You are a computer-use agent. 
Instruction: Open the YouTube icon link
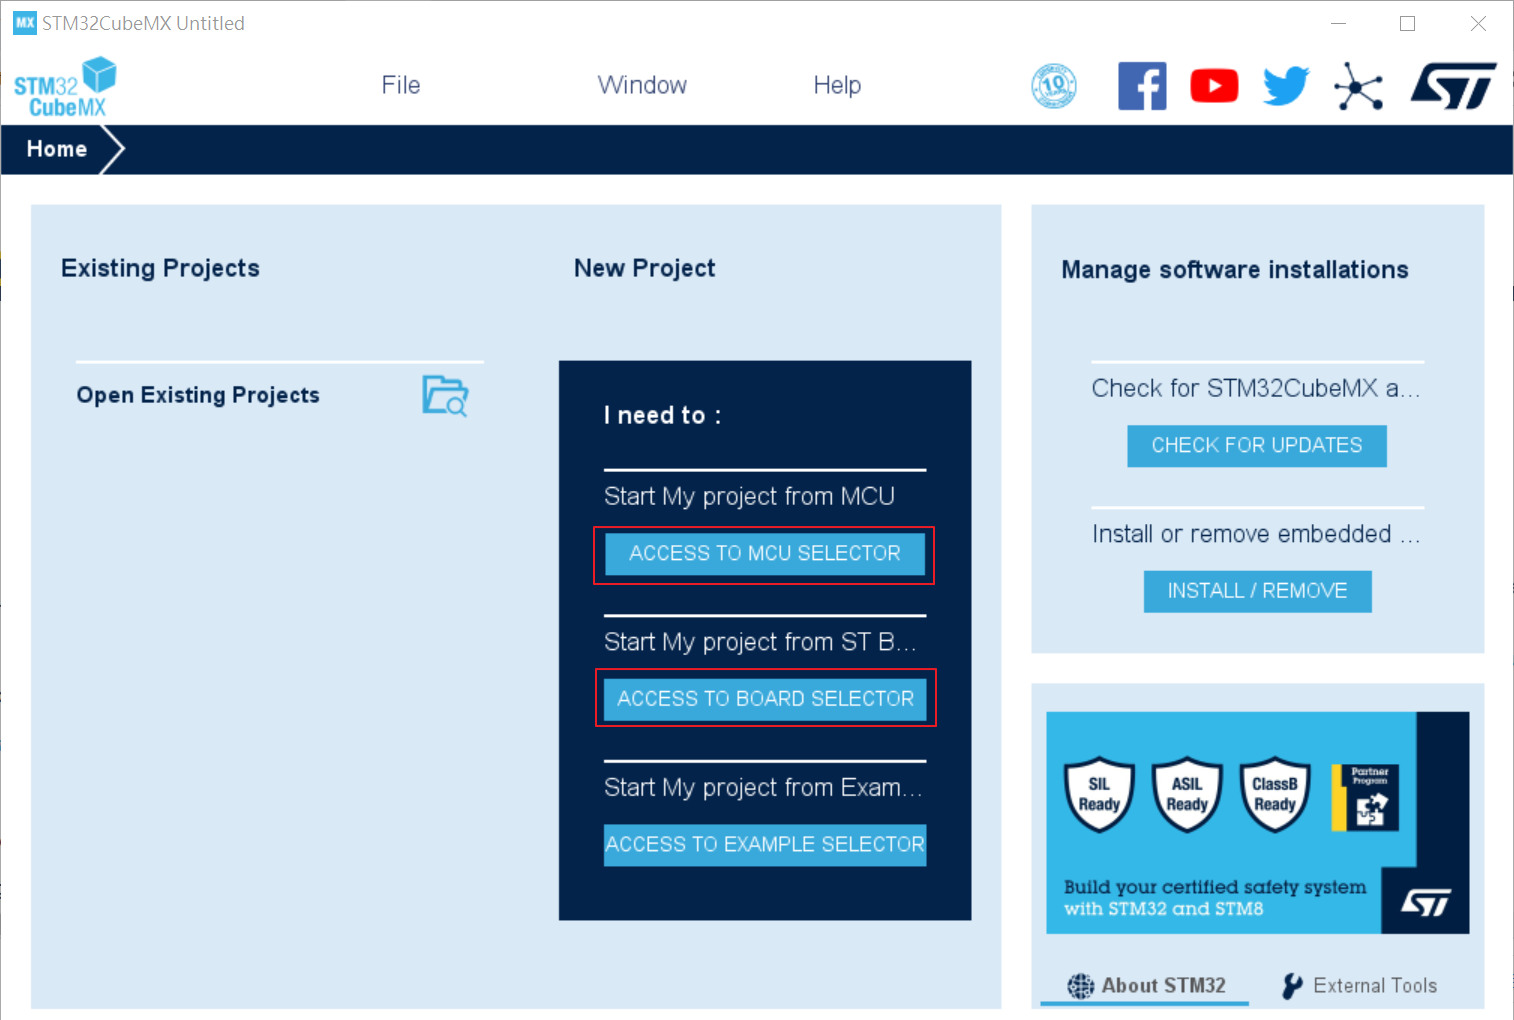coord(1214,86)
